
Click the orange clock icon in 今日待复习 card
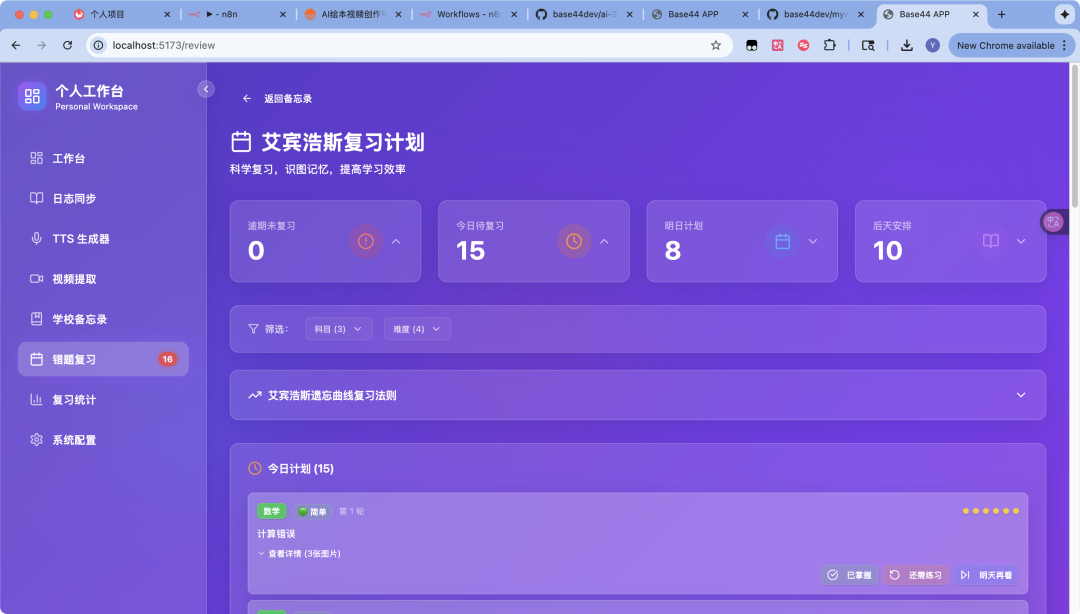[x=574, y=241]
